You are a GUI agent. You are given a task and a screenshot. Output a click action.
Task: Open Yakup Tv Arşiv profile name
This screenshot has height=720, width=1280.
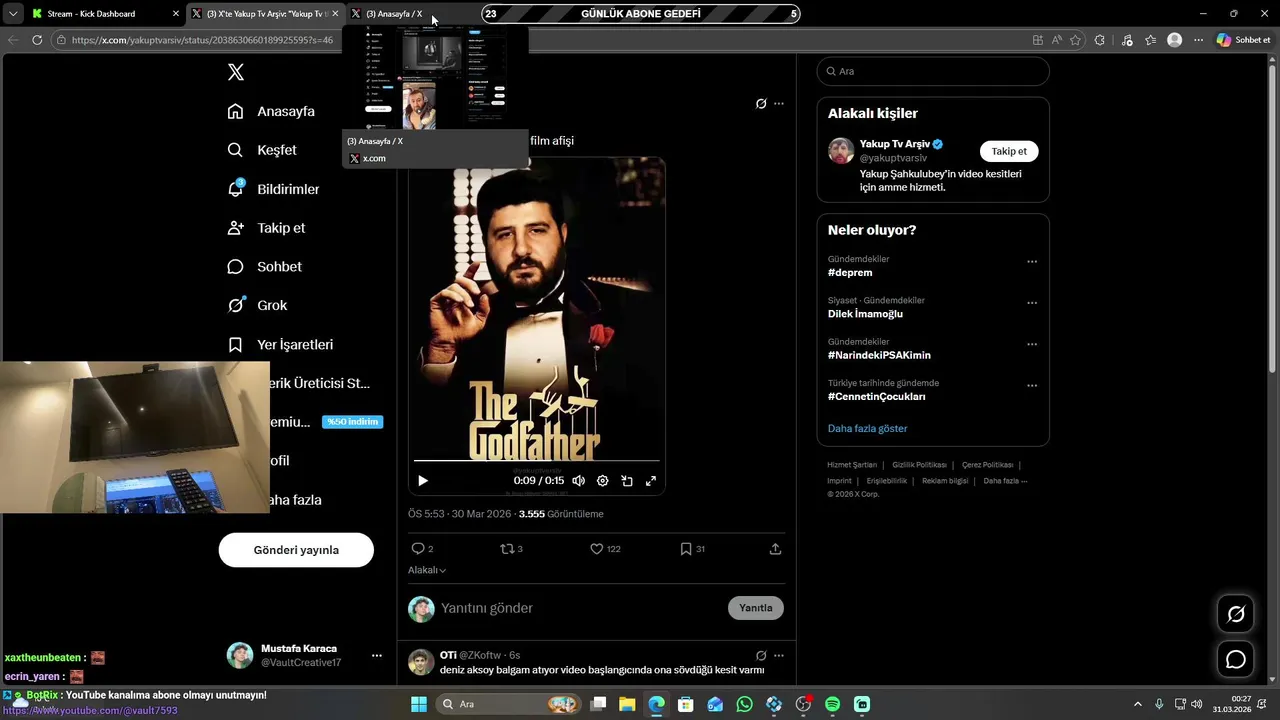(x=894, y=144)
